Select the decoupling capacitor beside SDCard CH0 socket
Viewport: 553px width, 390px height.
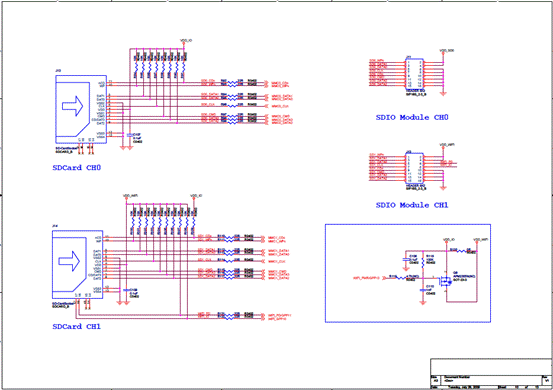click(x=130, y=135)
